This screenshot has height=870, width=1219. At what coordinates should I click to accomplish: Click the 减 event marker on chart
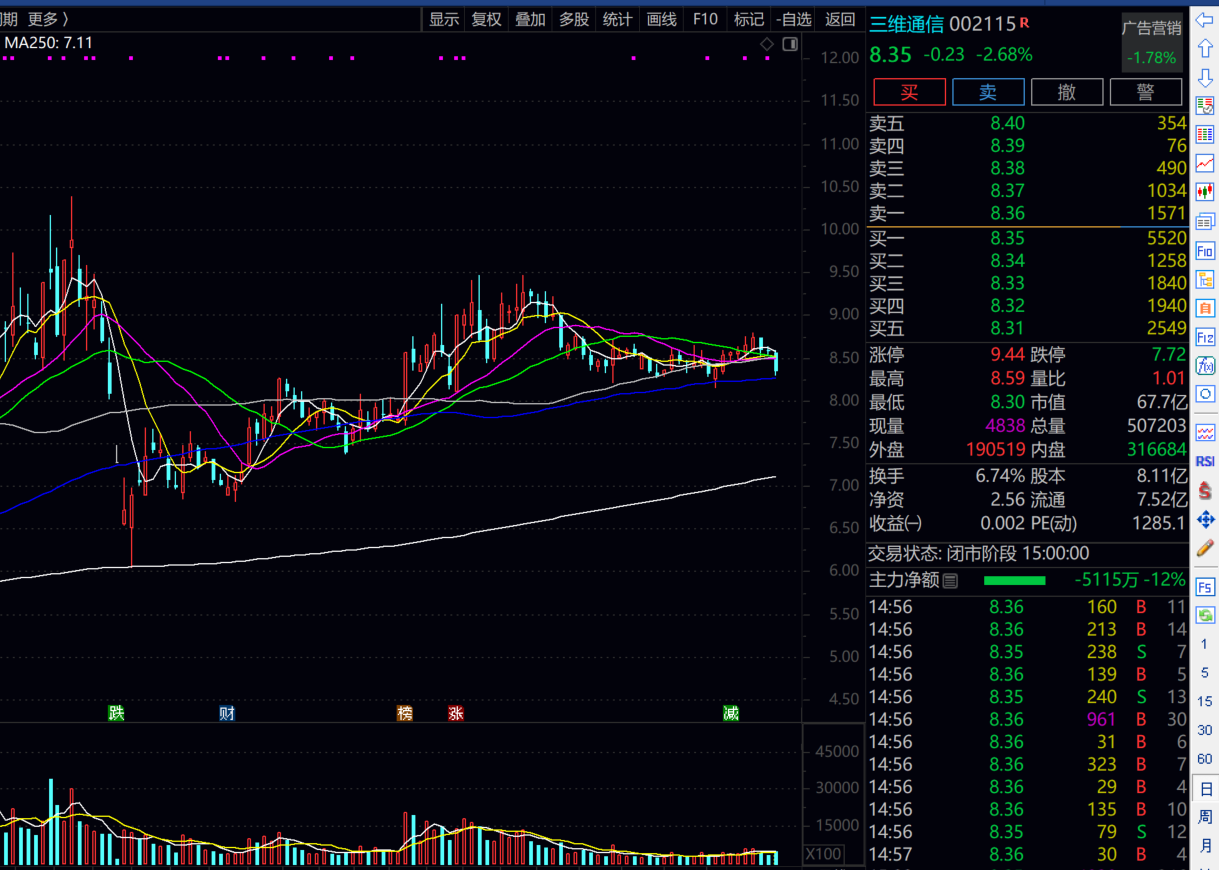click(x=731, y=713)
